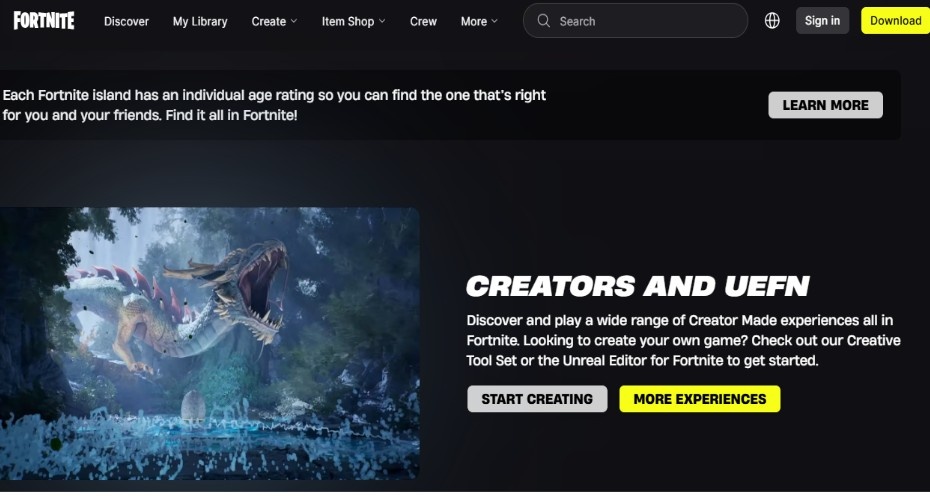Click the Fortnite logo
Viewport: 930px width, 496px height.
pyautogui.click(x=44, y=21)
